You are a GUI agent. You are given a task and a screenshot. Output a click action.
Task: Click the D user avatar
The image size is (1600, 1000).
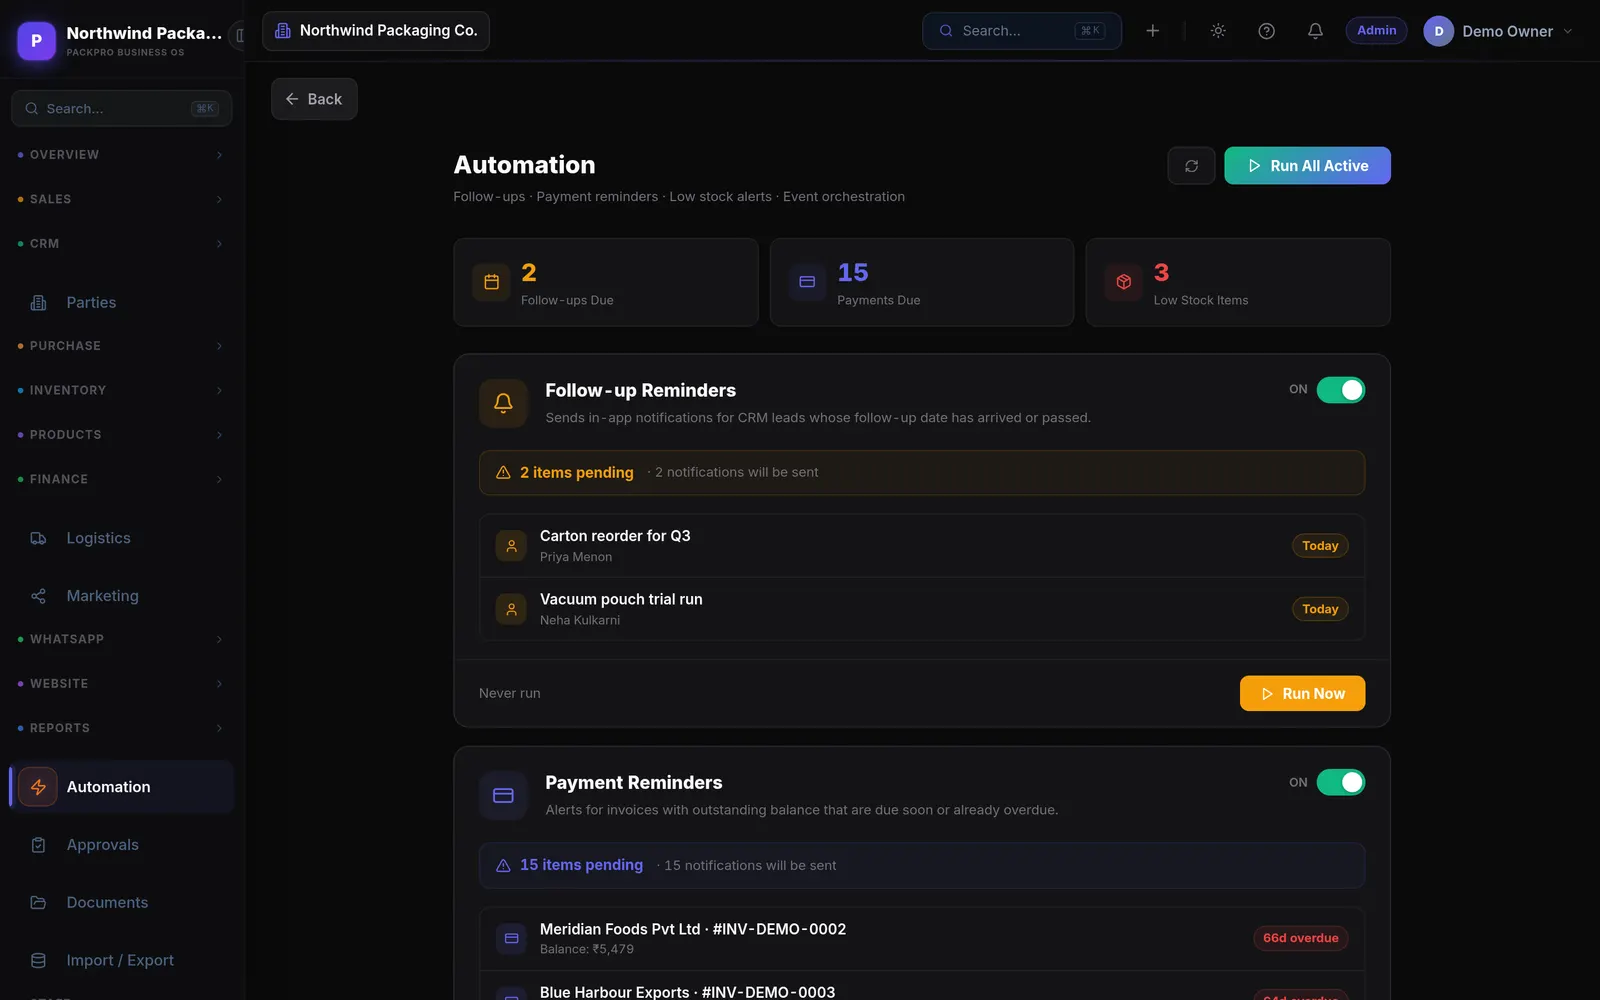click(x=1438, y=31)
